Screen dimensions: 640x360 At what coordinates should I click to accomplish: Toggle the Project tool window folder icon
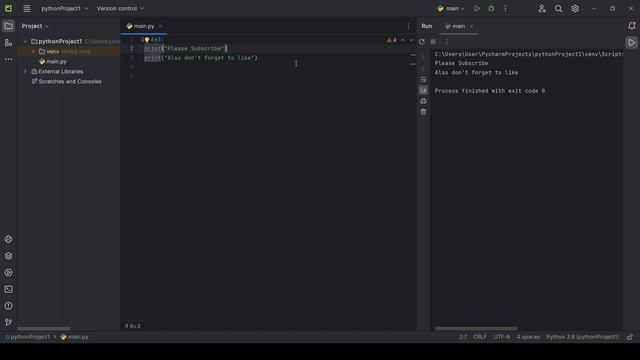point(8,26)
